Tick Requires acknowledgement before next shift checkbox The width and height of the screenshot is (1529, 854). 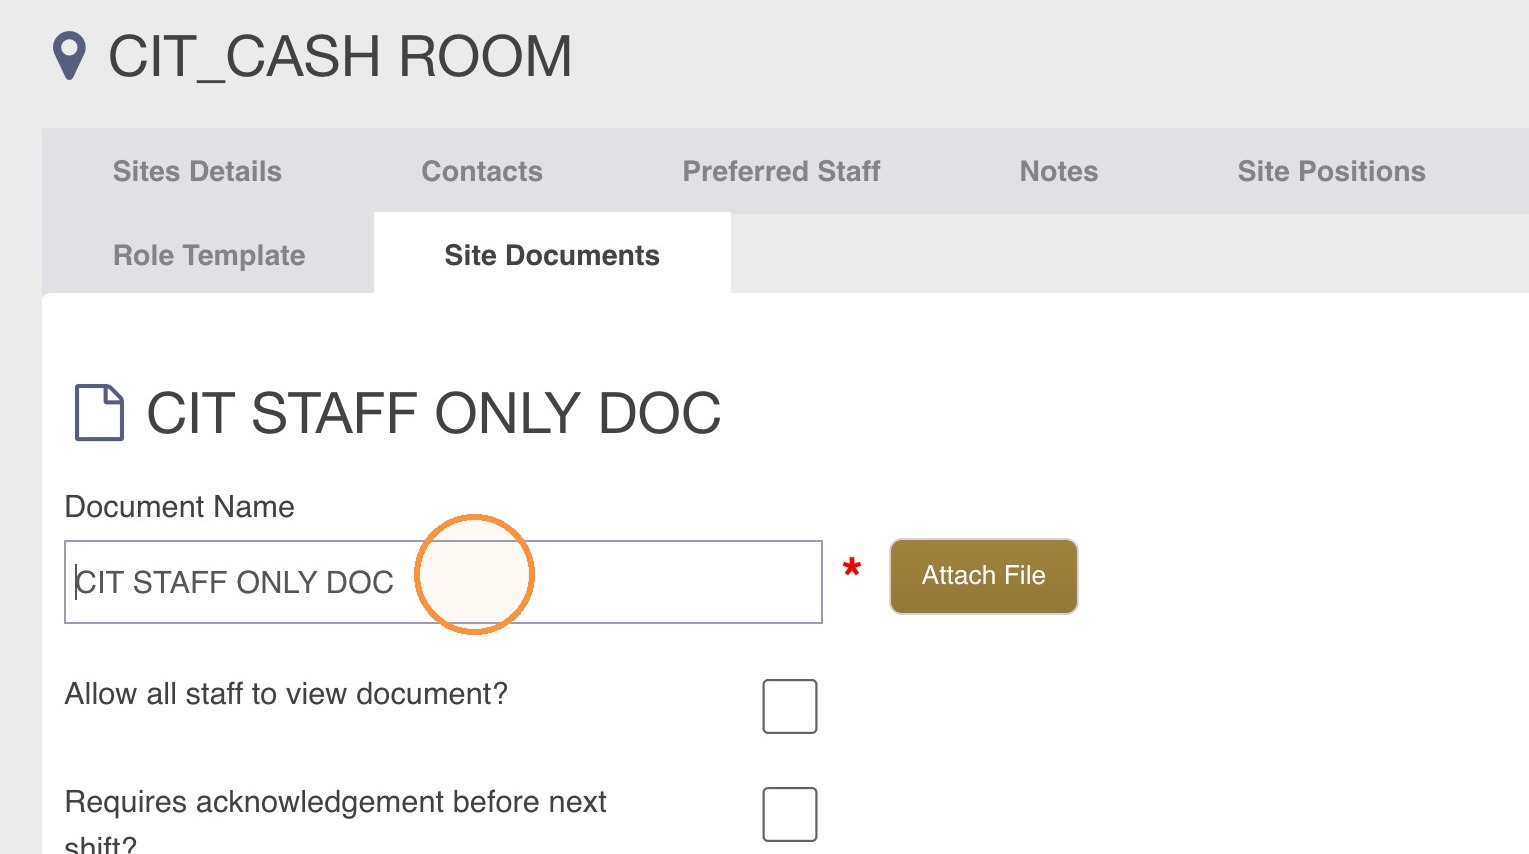(790, 814)
